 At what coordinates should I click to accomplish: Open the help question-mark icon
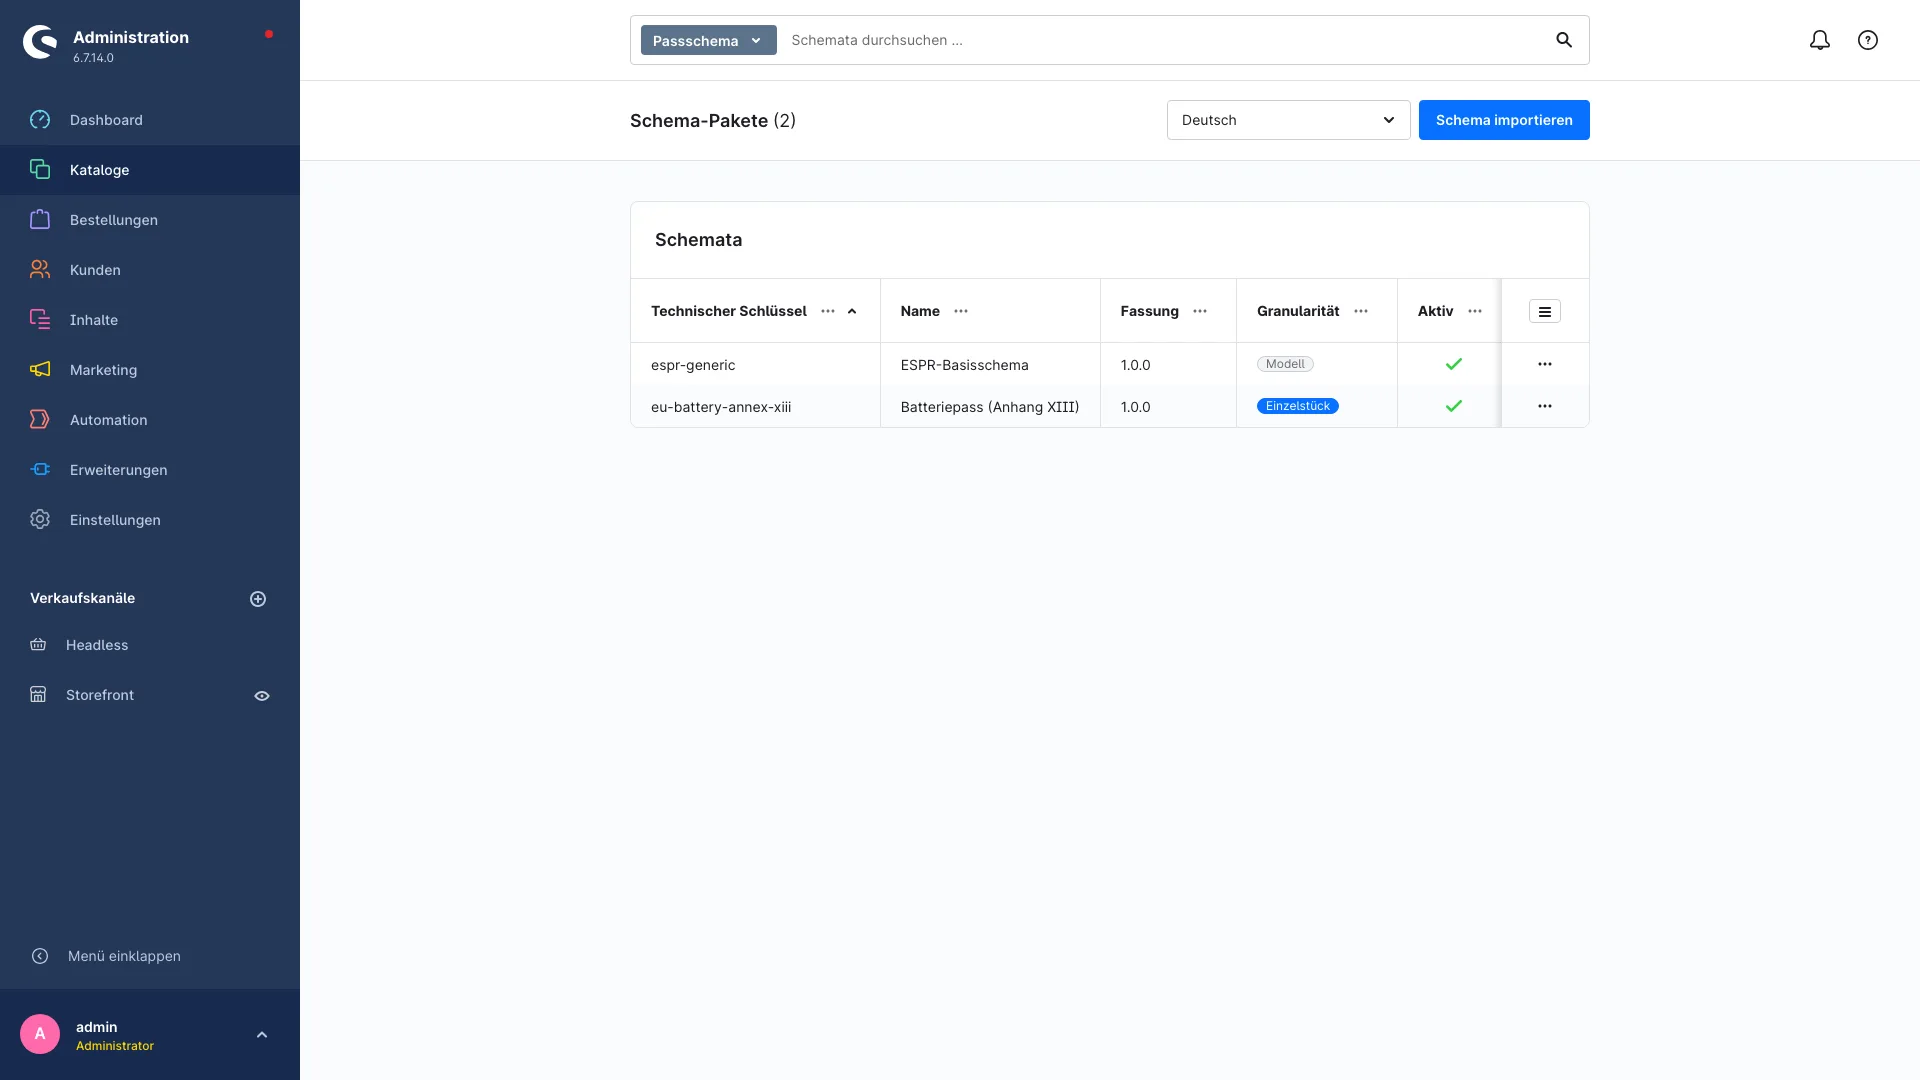(x=1868, y=40)
